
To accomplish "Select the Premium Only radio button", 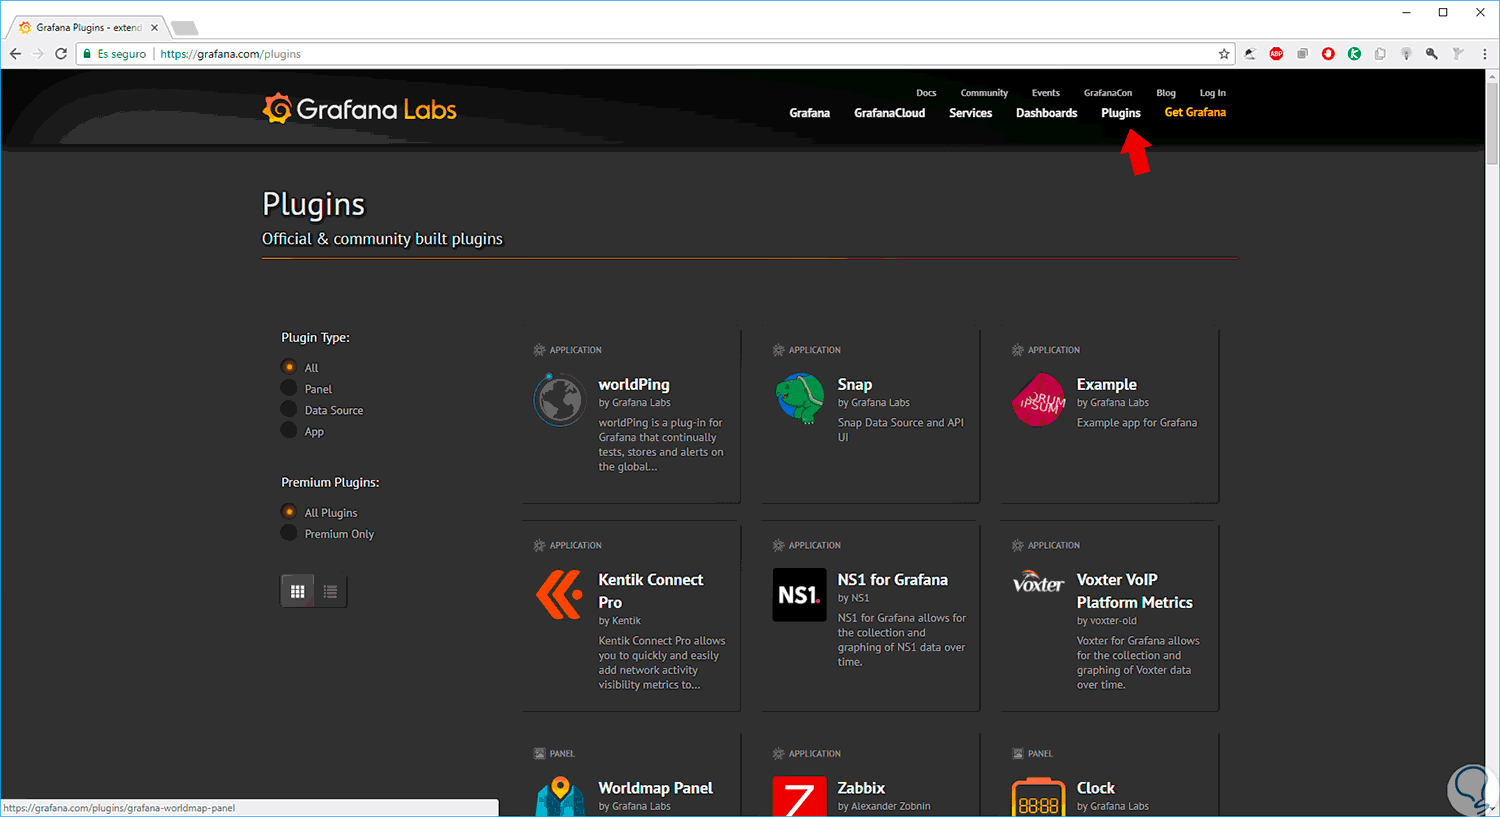I will tap(289, 533).
